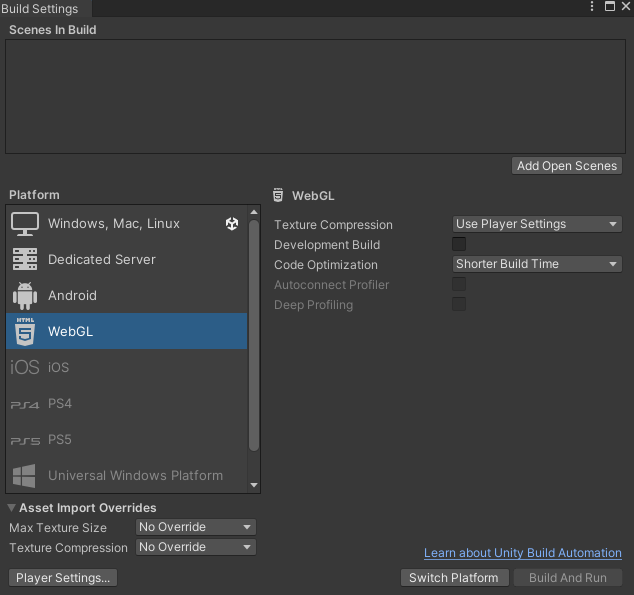The image size is (634, 595).
Task: Toggle the Deep Profiling checkbox
Action: click(459, 305)
